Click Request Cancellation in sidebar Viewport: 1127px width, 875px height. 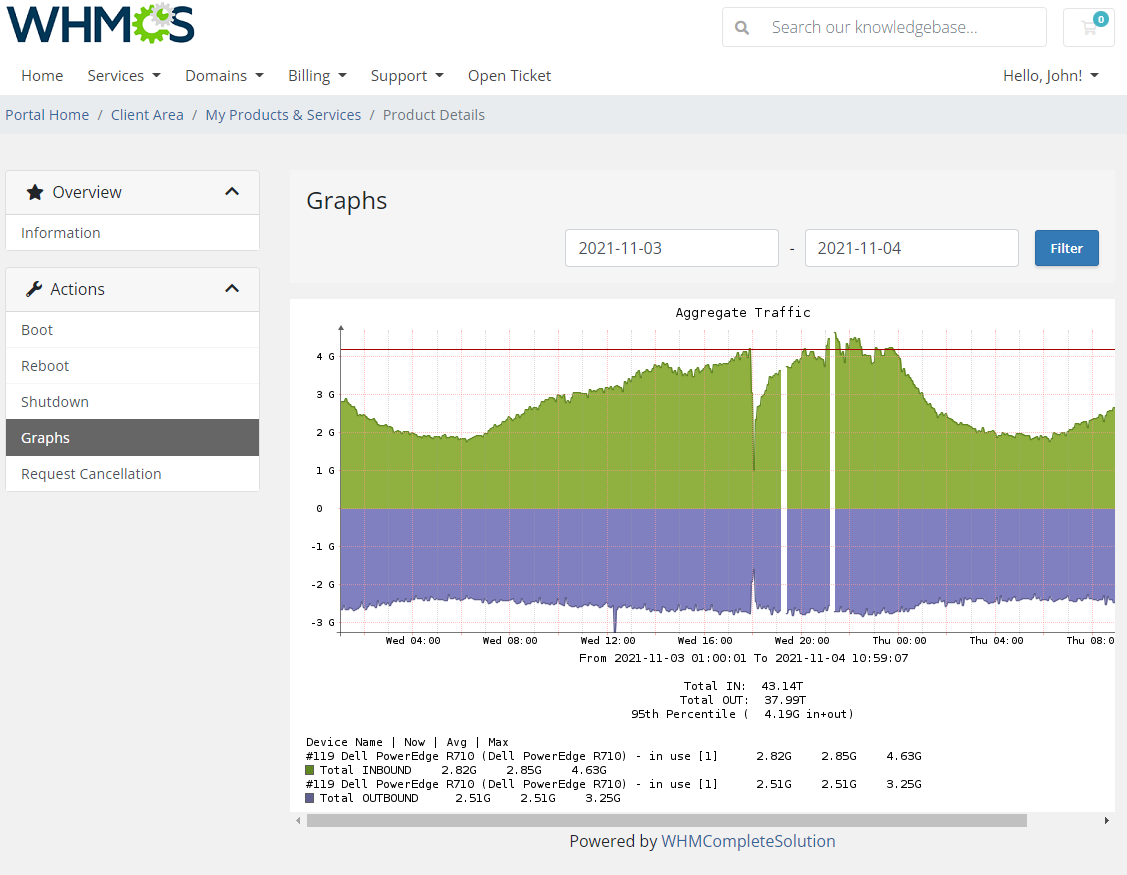[132, 474]
